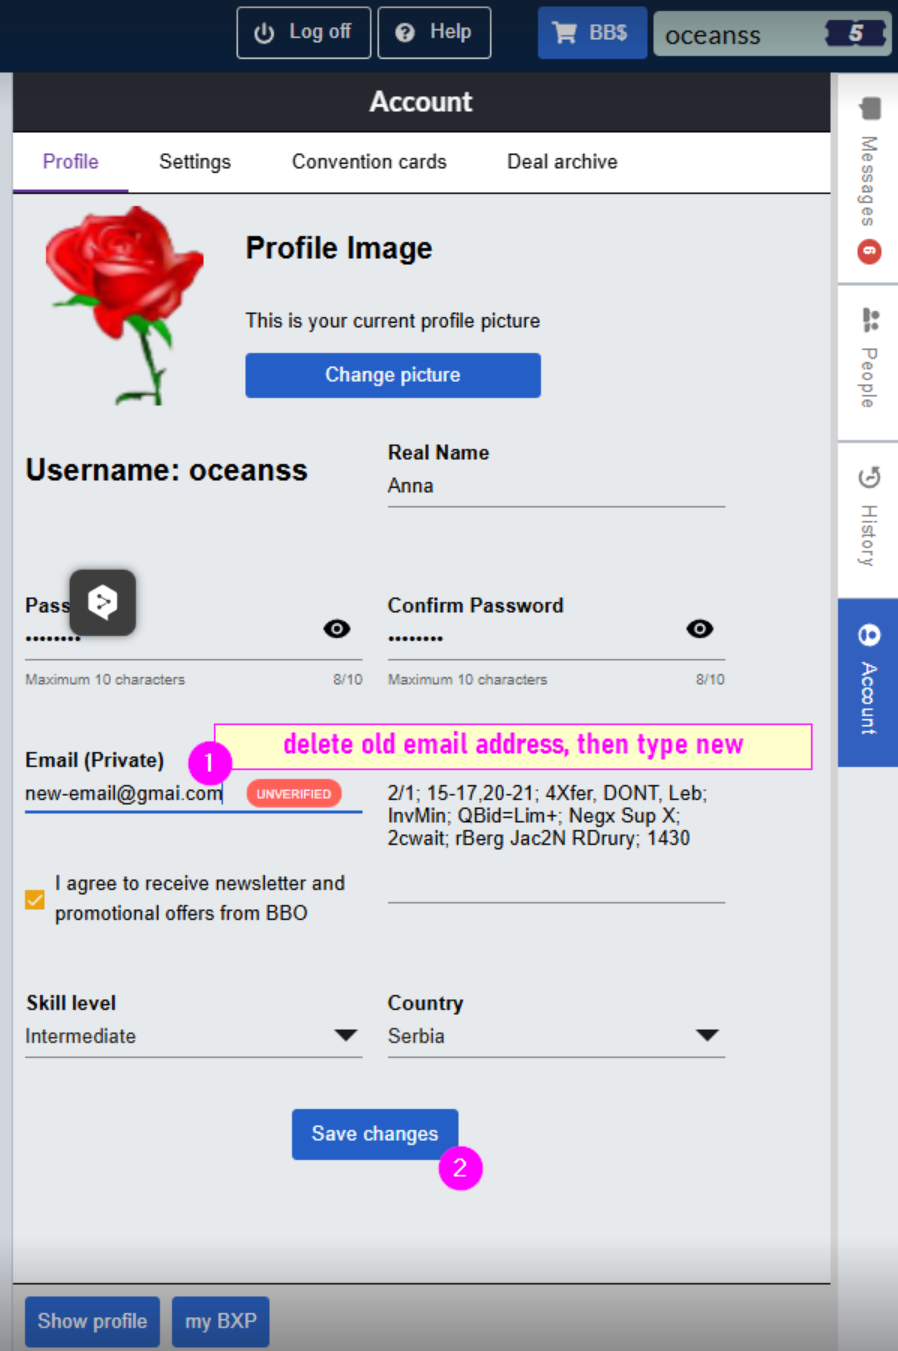Click the UNVERIFIED email badge
Image resolution: width=898 pixels, height=1351 pixels.
293,794
